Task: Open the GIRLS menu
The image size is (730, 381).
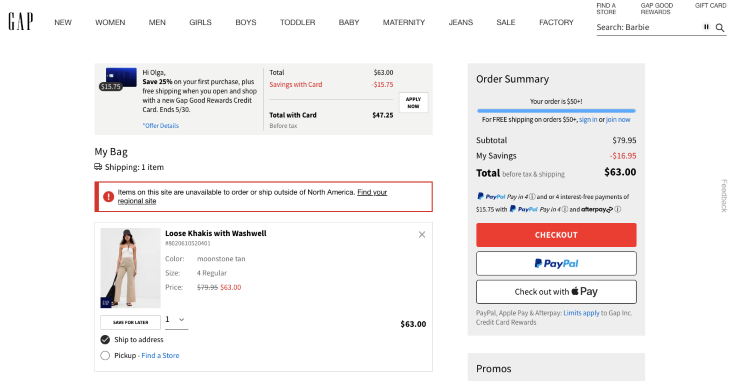Action: (x=200, y=22)
